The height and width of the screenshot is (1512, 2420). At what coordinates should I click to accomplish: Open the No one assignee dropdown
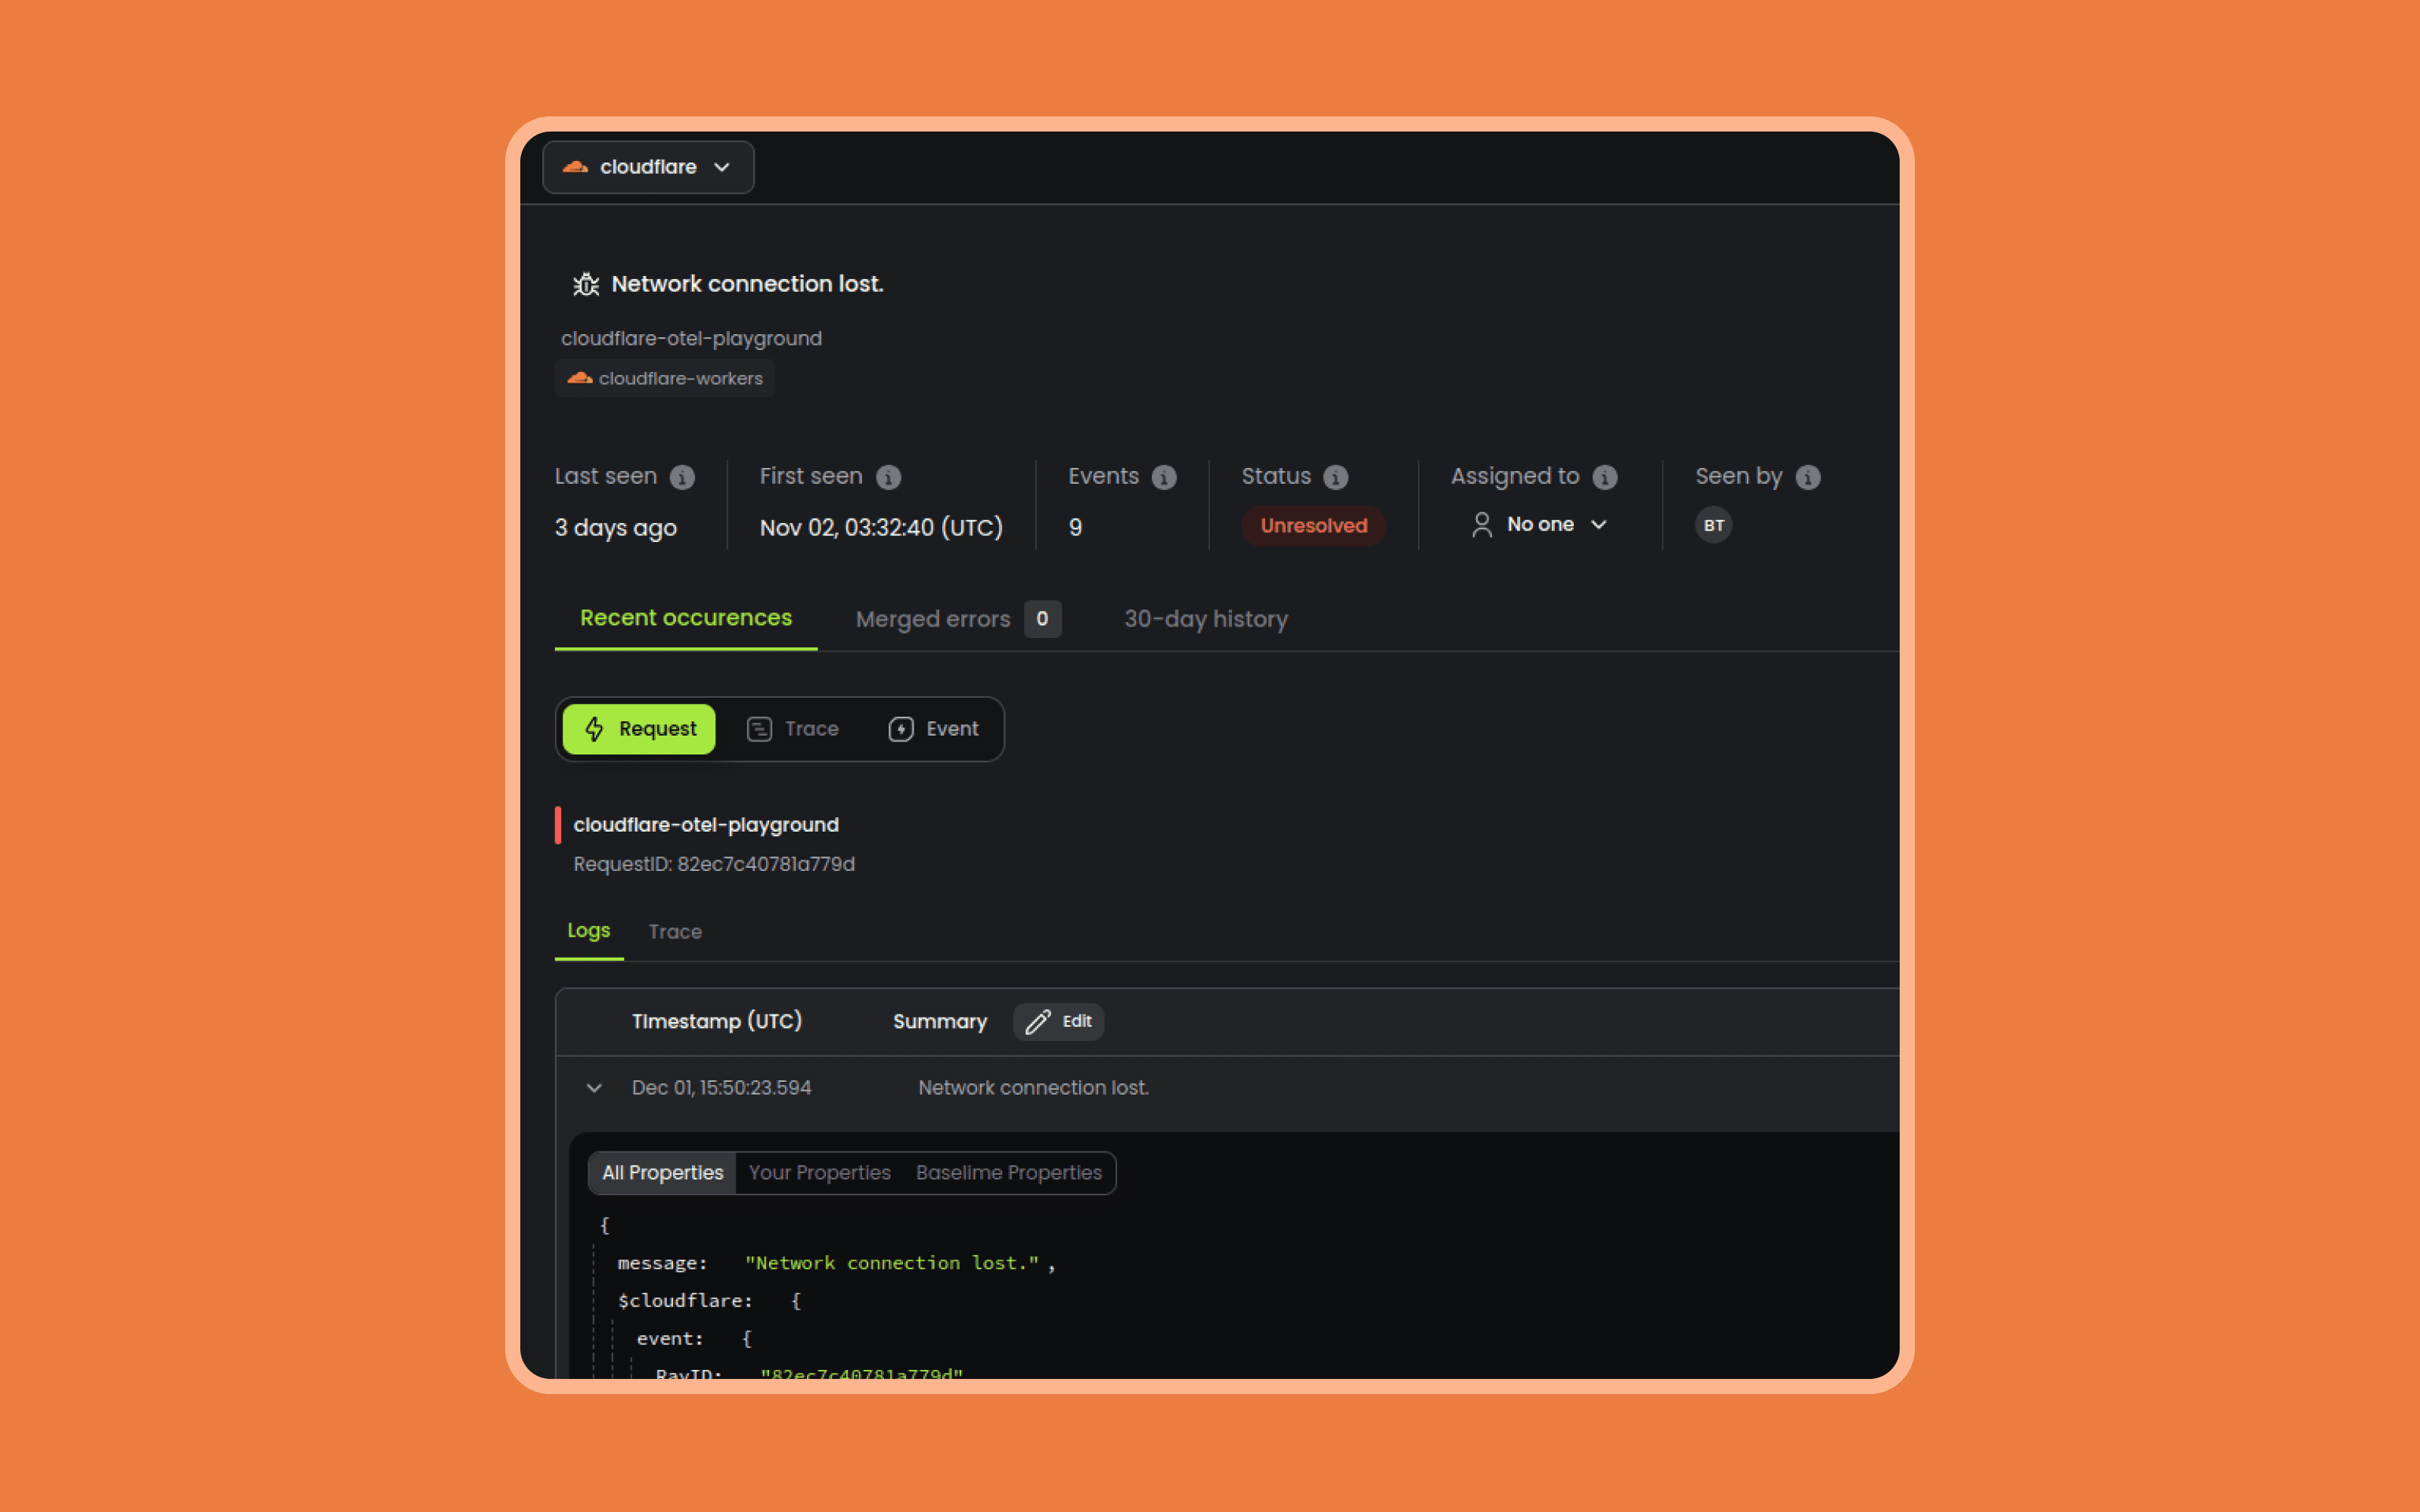coord(1540,525)
